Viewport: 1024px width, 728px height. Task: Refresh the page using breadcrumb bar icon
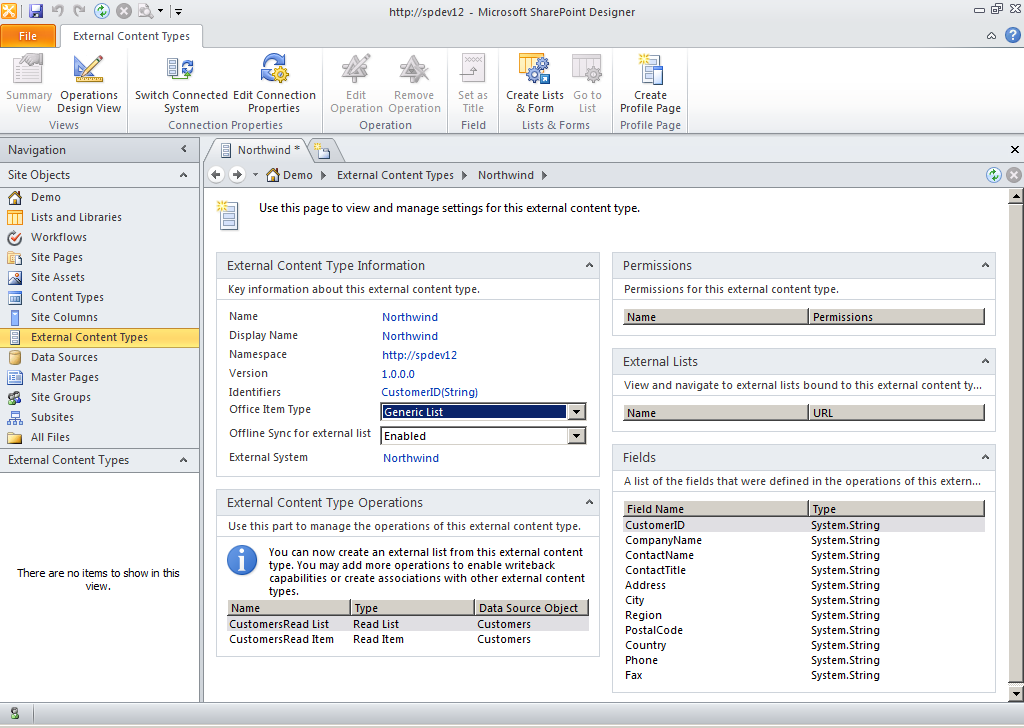[993, 175]
